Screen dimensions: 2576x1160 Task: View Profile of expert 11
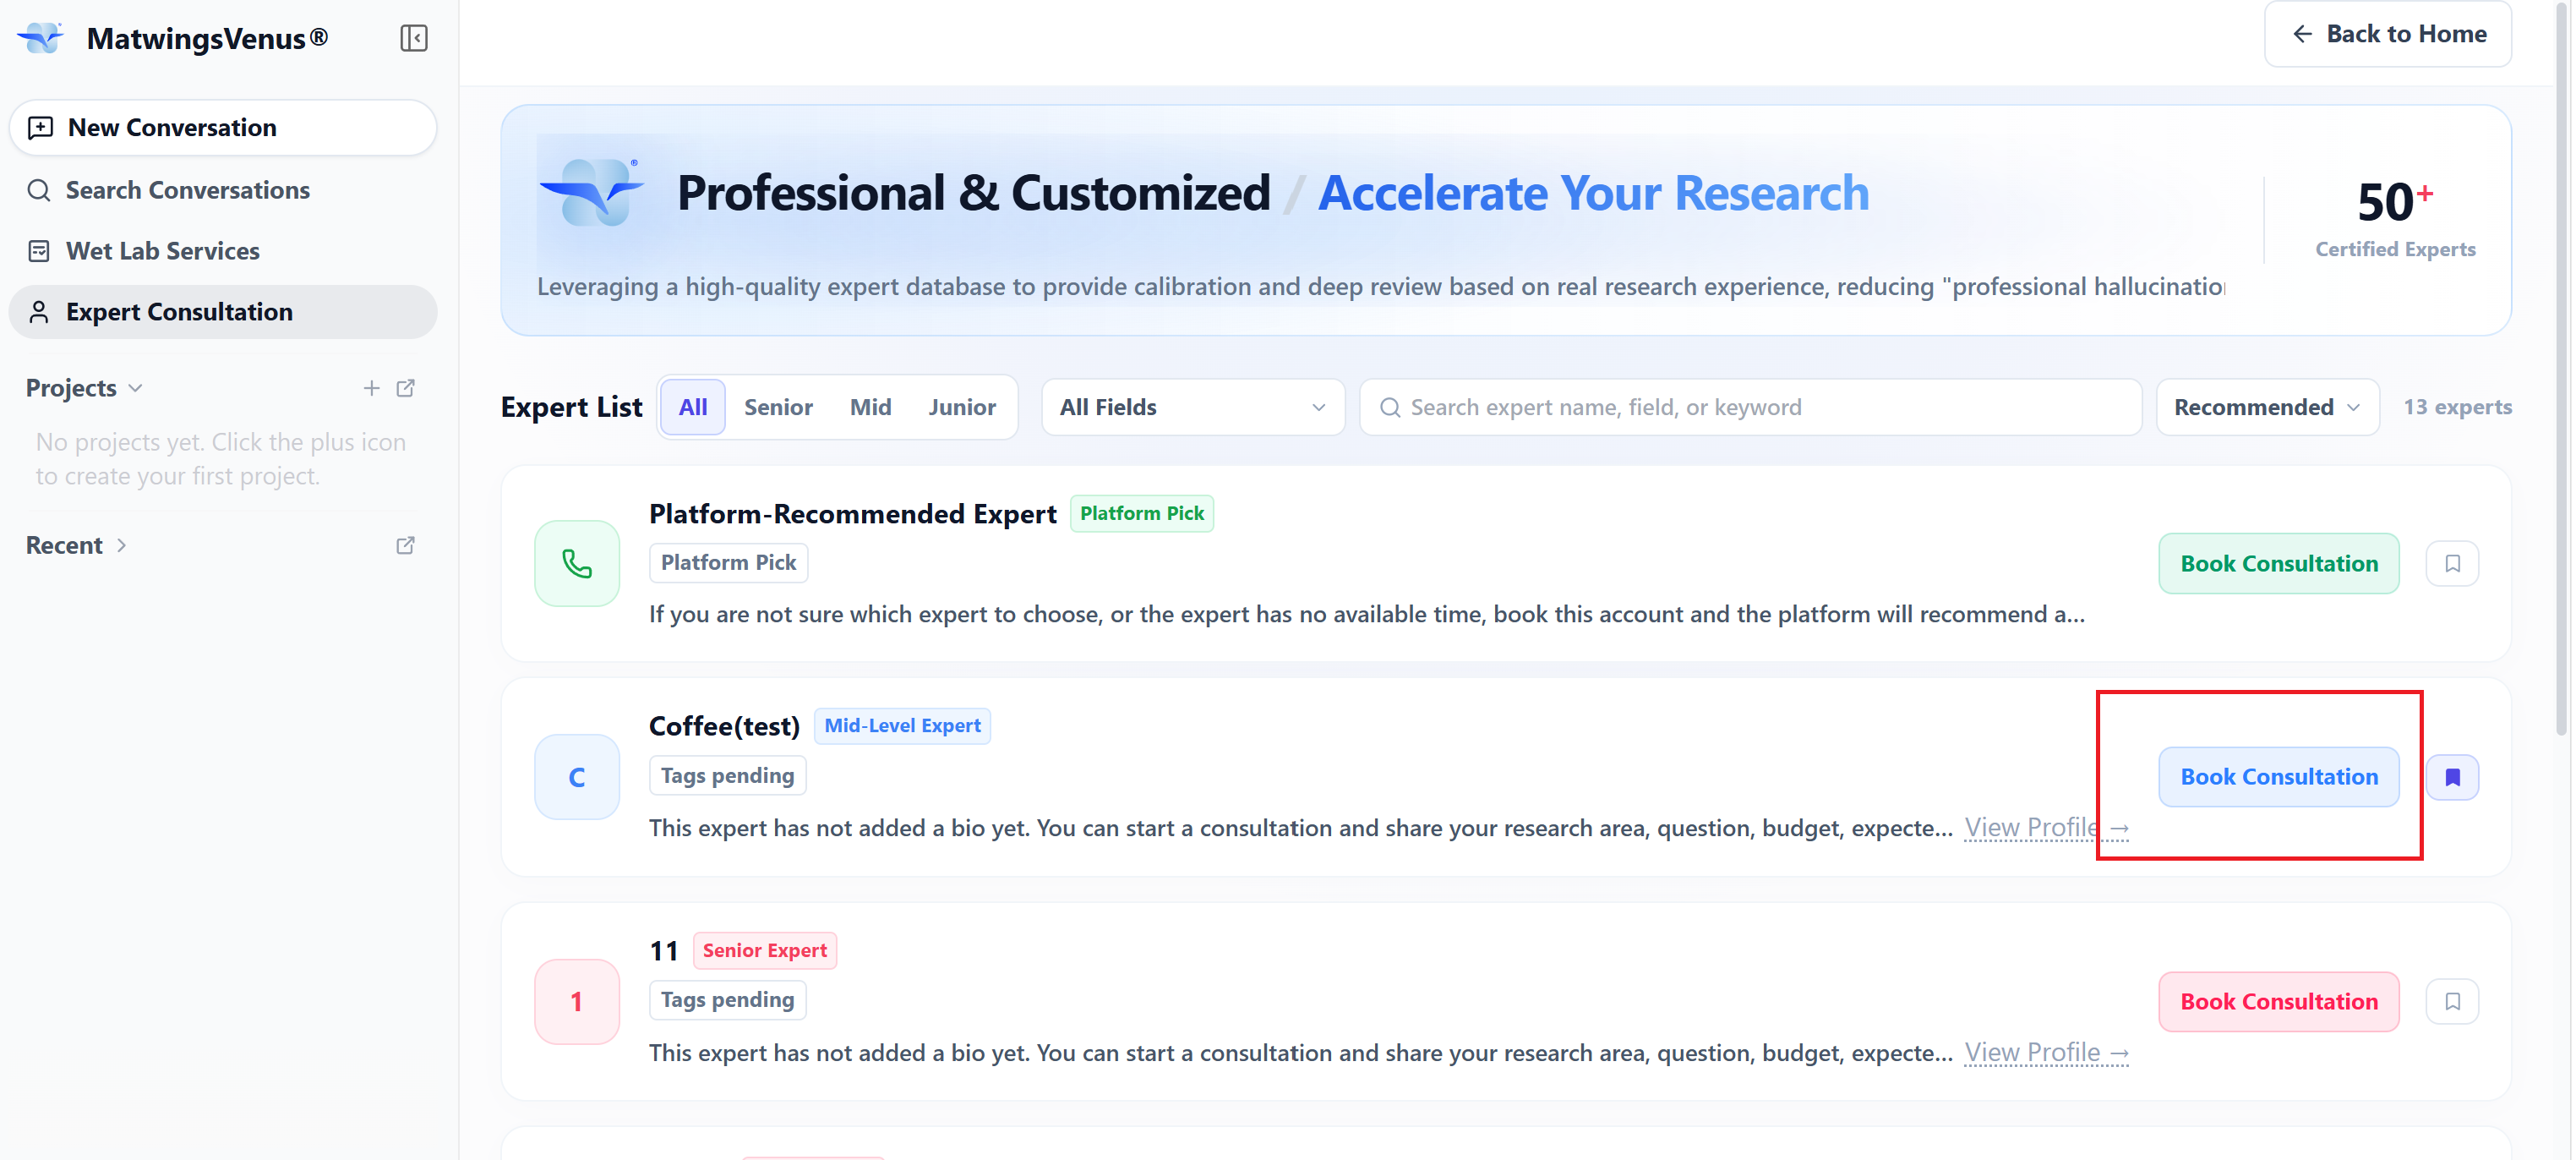click(2046, 1052)
